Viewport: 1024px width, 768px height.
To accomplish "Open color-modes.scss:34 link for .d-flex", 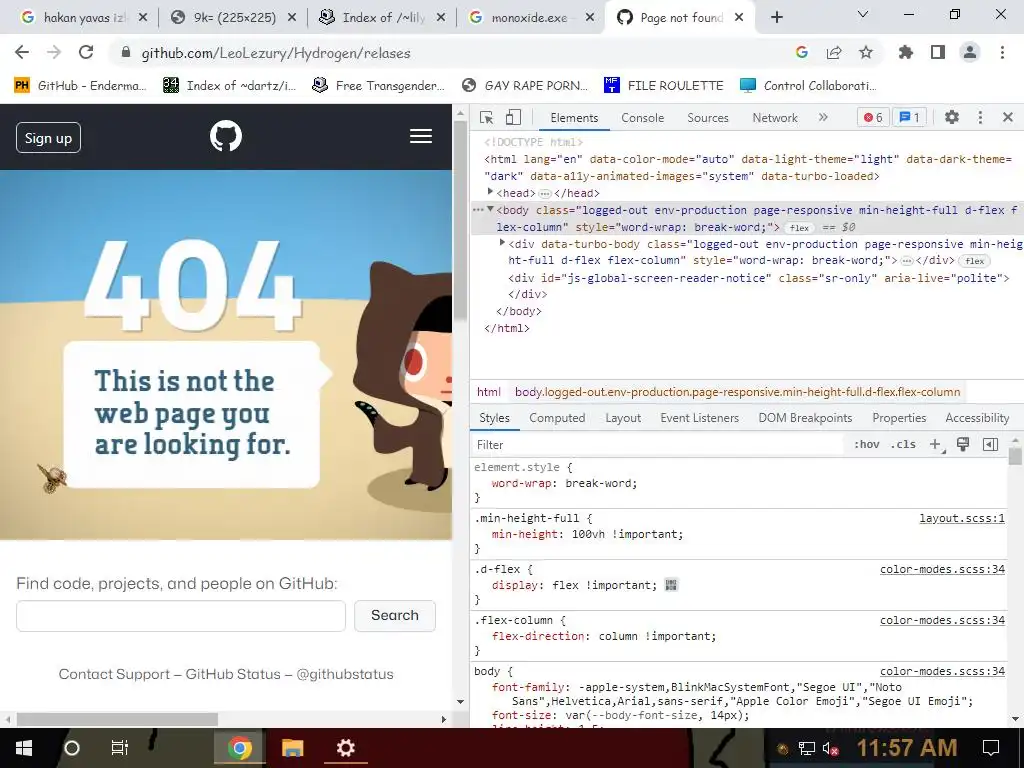I will pos(942,569).
